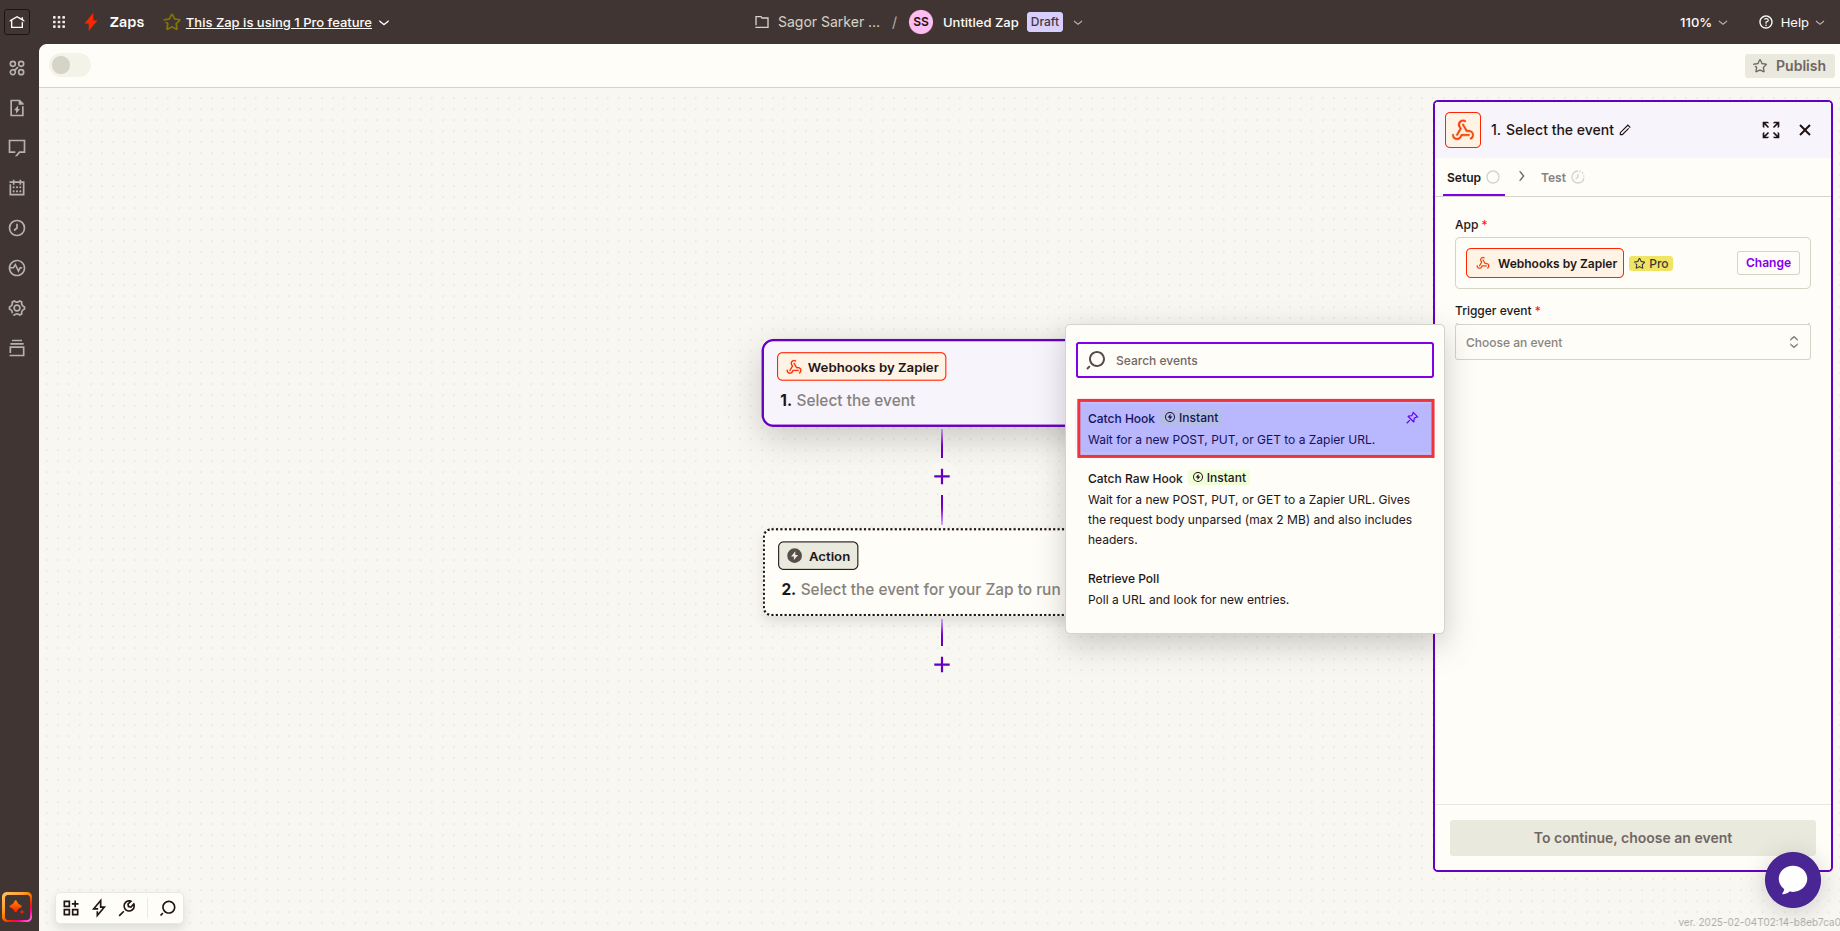Open the Home icon in top bar
1840x931 pixels.
point(17,22)
